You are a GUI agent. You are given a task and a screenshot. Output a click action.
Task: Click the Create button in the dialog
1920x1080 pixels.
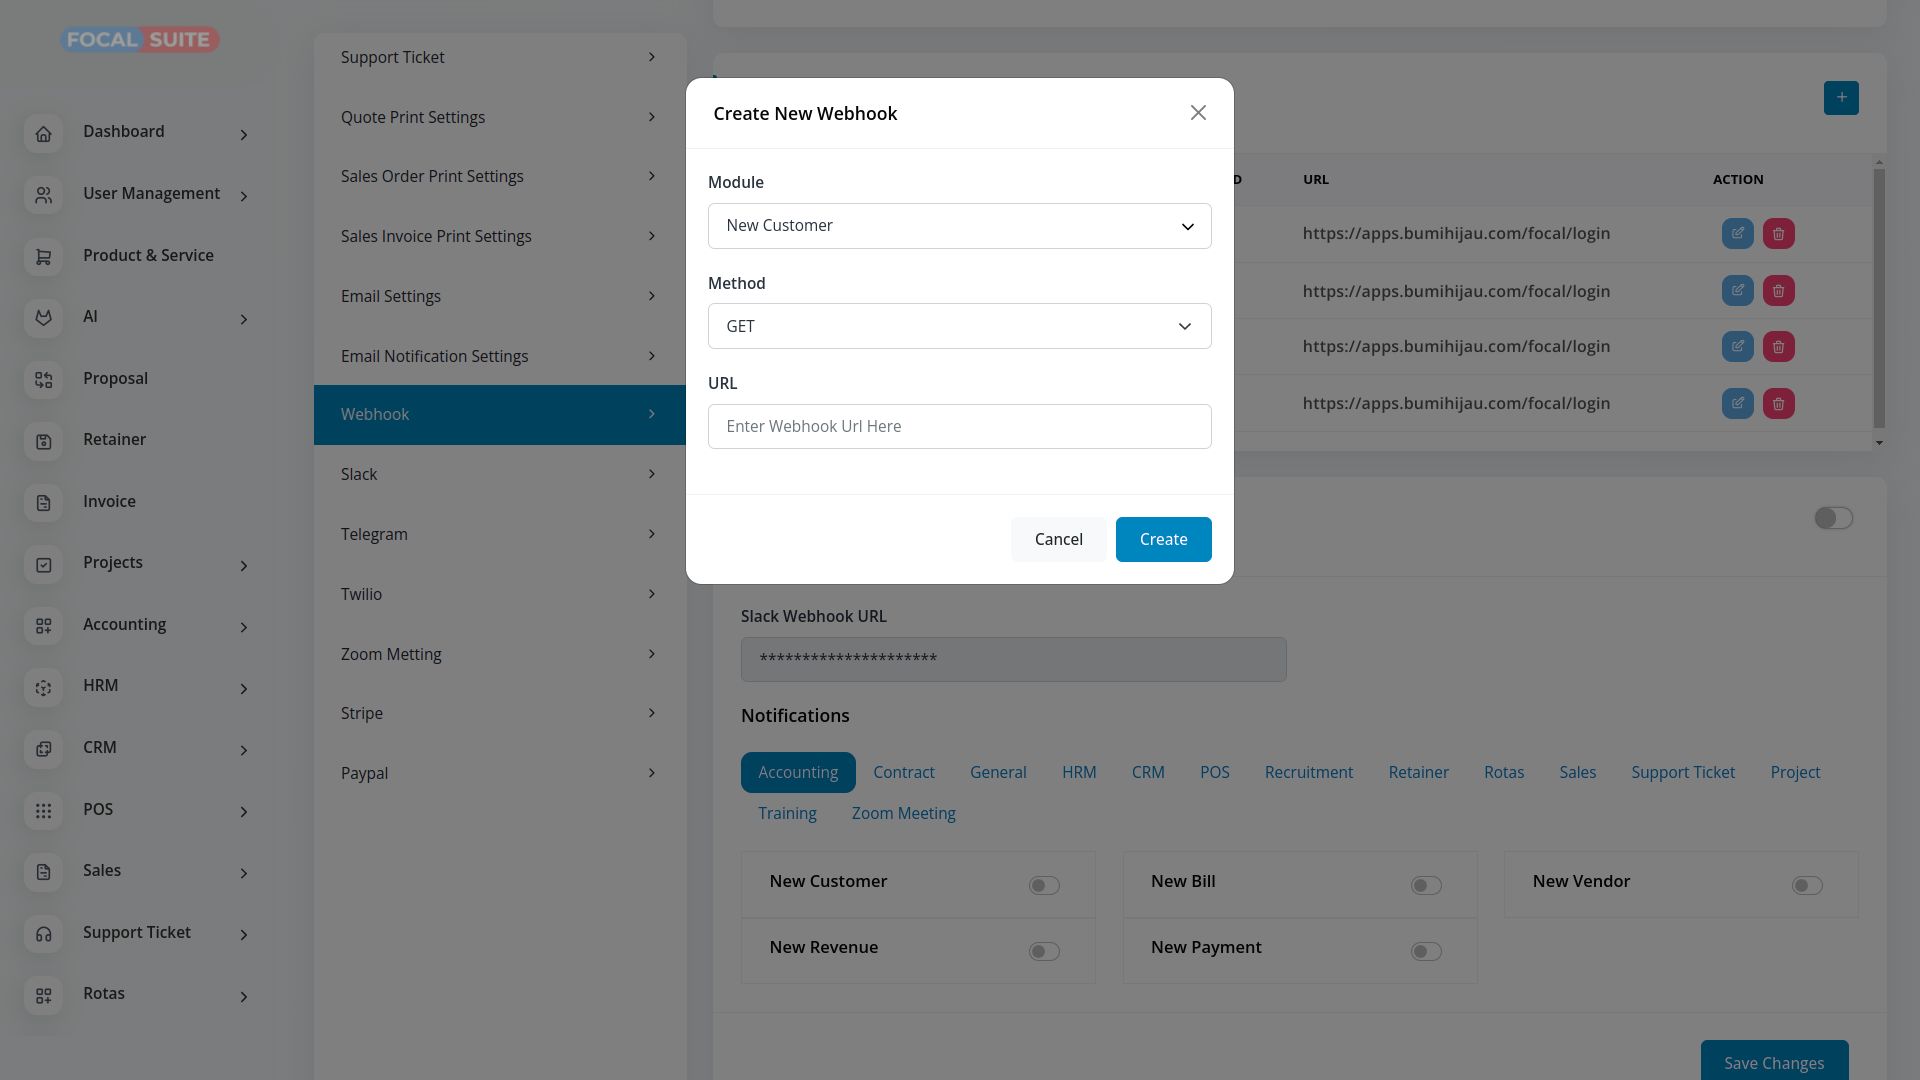coord(1163,540)
